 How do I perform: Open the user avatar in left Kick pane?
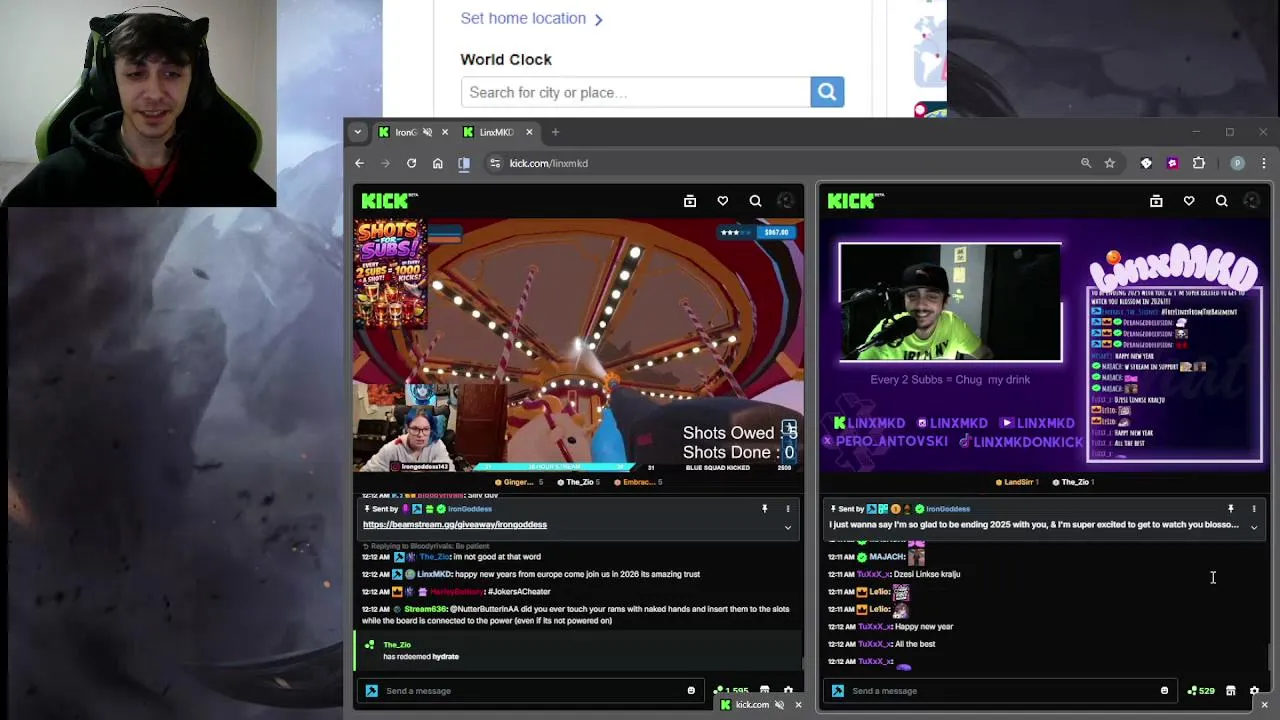click(x=785, y=201)
